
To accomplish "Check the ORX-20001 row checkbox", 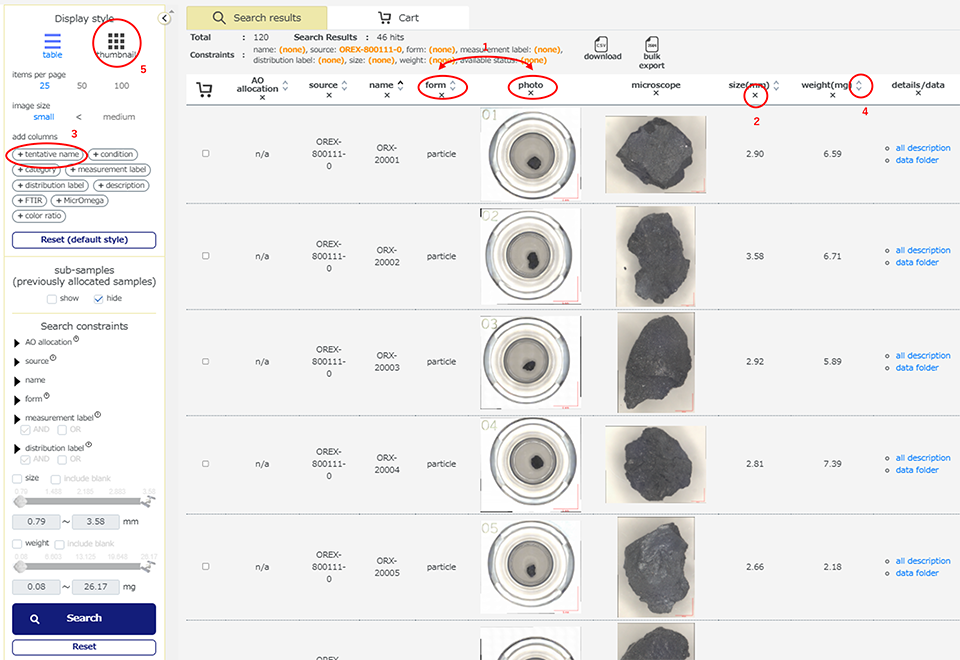I will pyautogui.click(x=206, y=153).
